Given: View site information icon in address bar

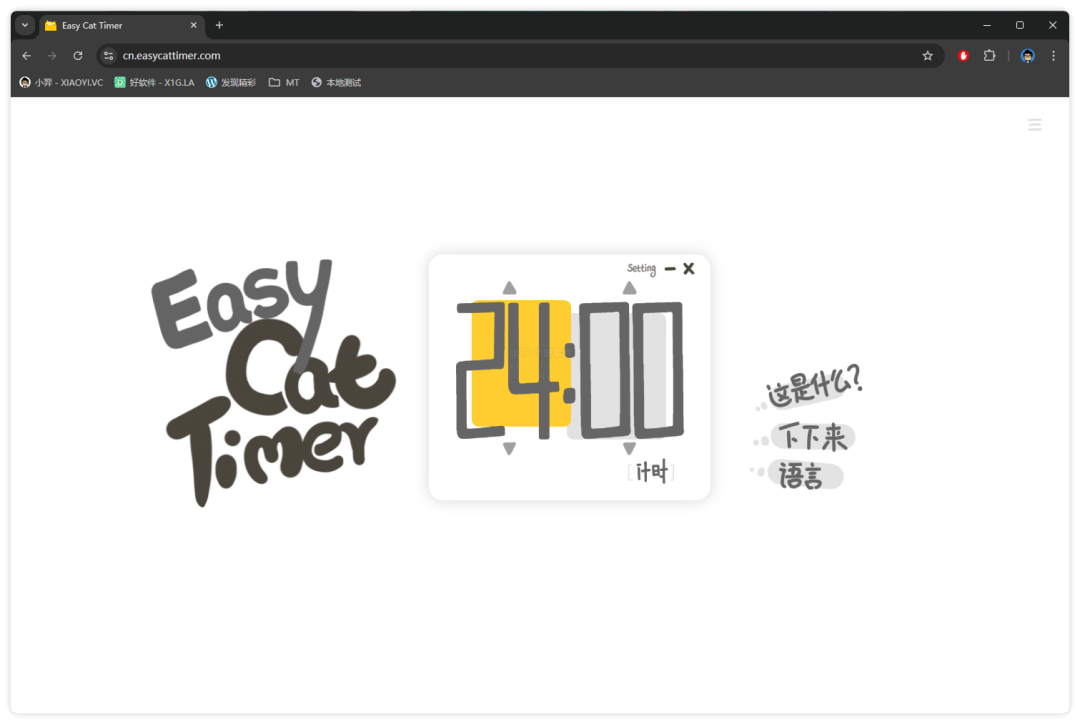Looking at the screenshot, I should coord(108,56).
